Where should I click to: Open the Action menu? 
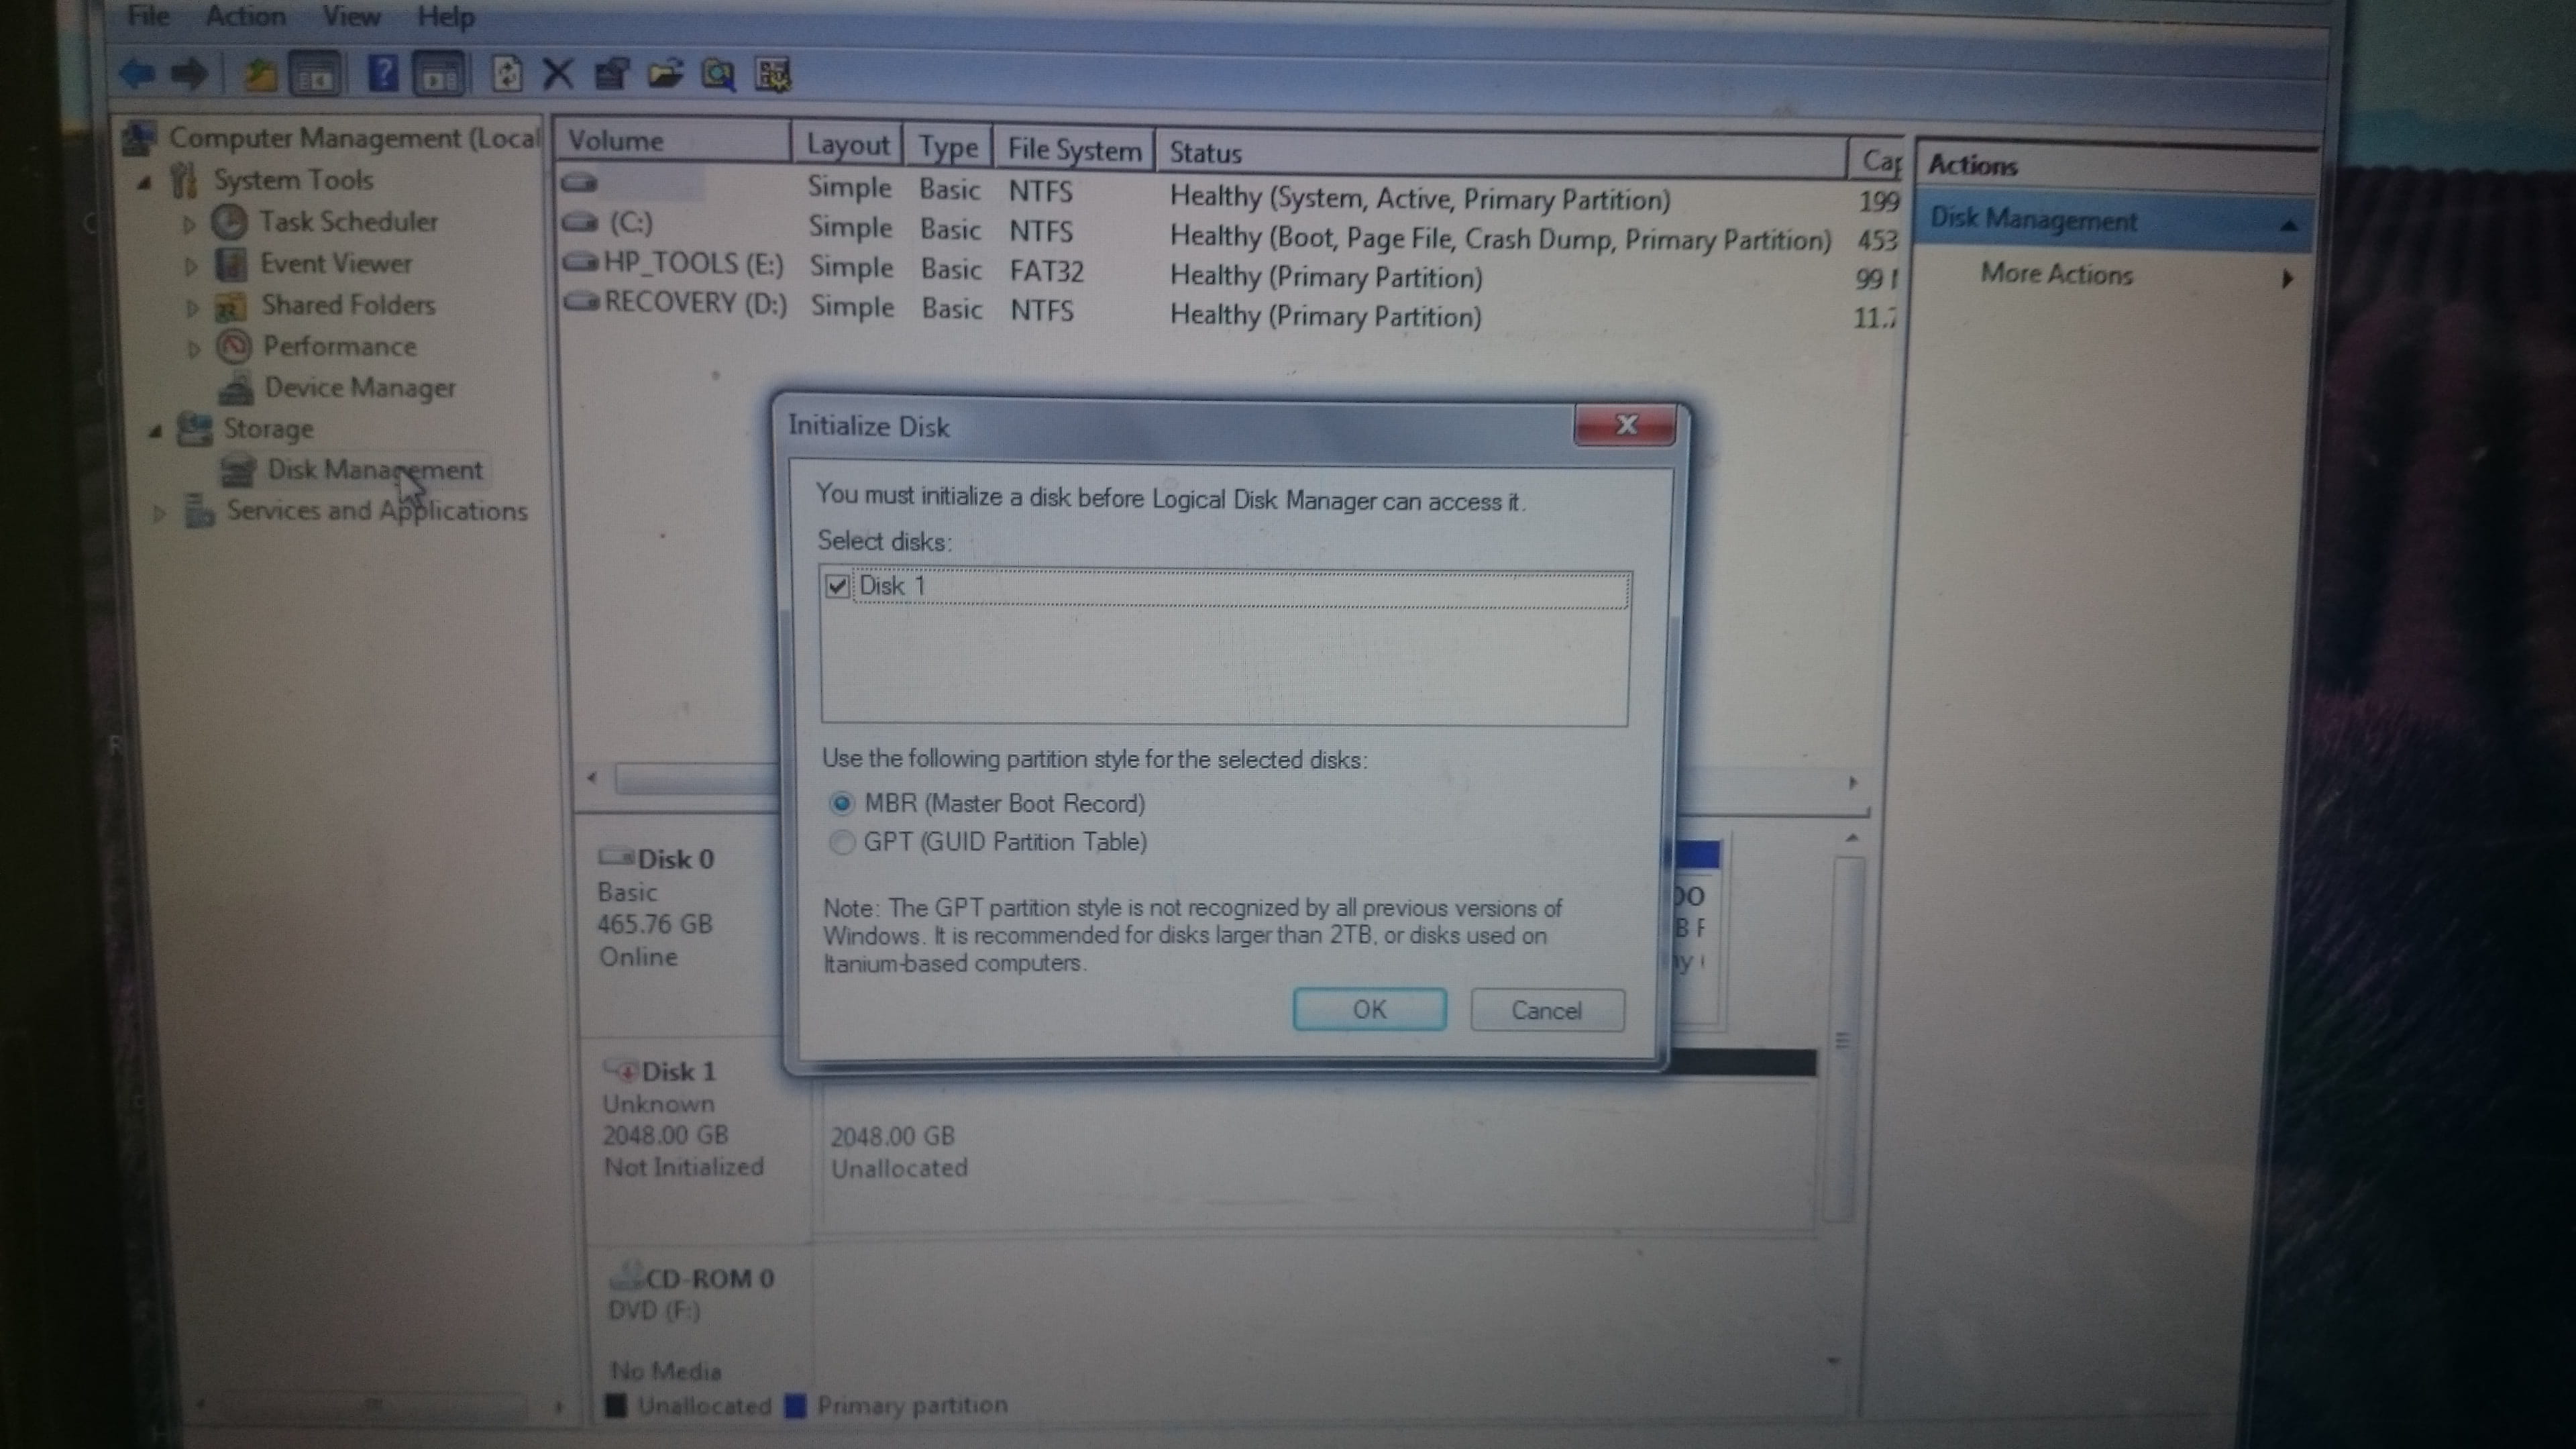click(246, 16)
